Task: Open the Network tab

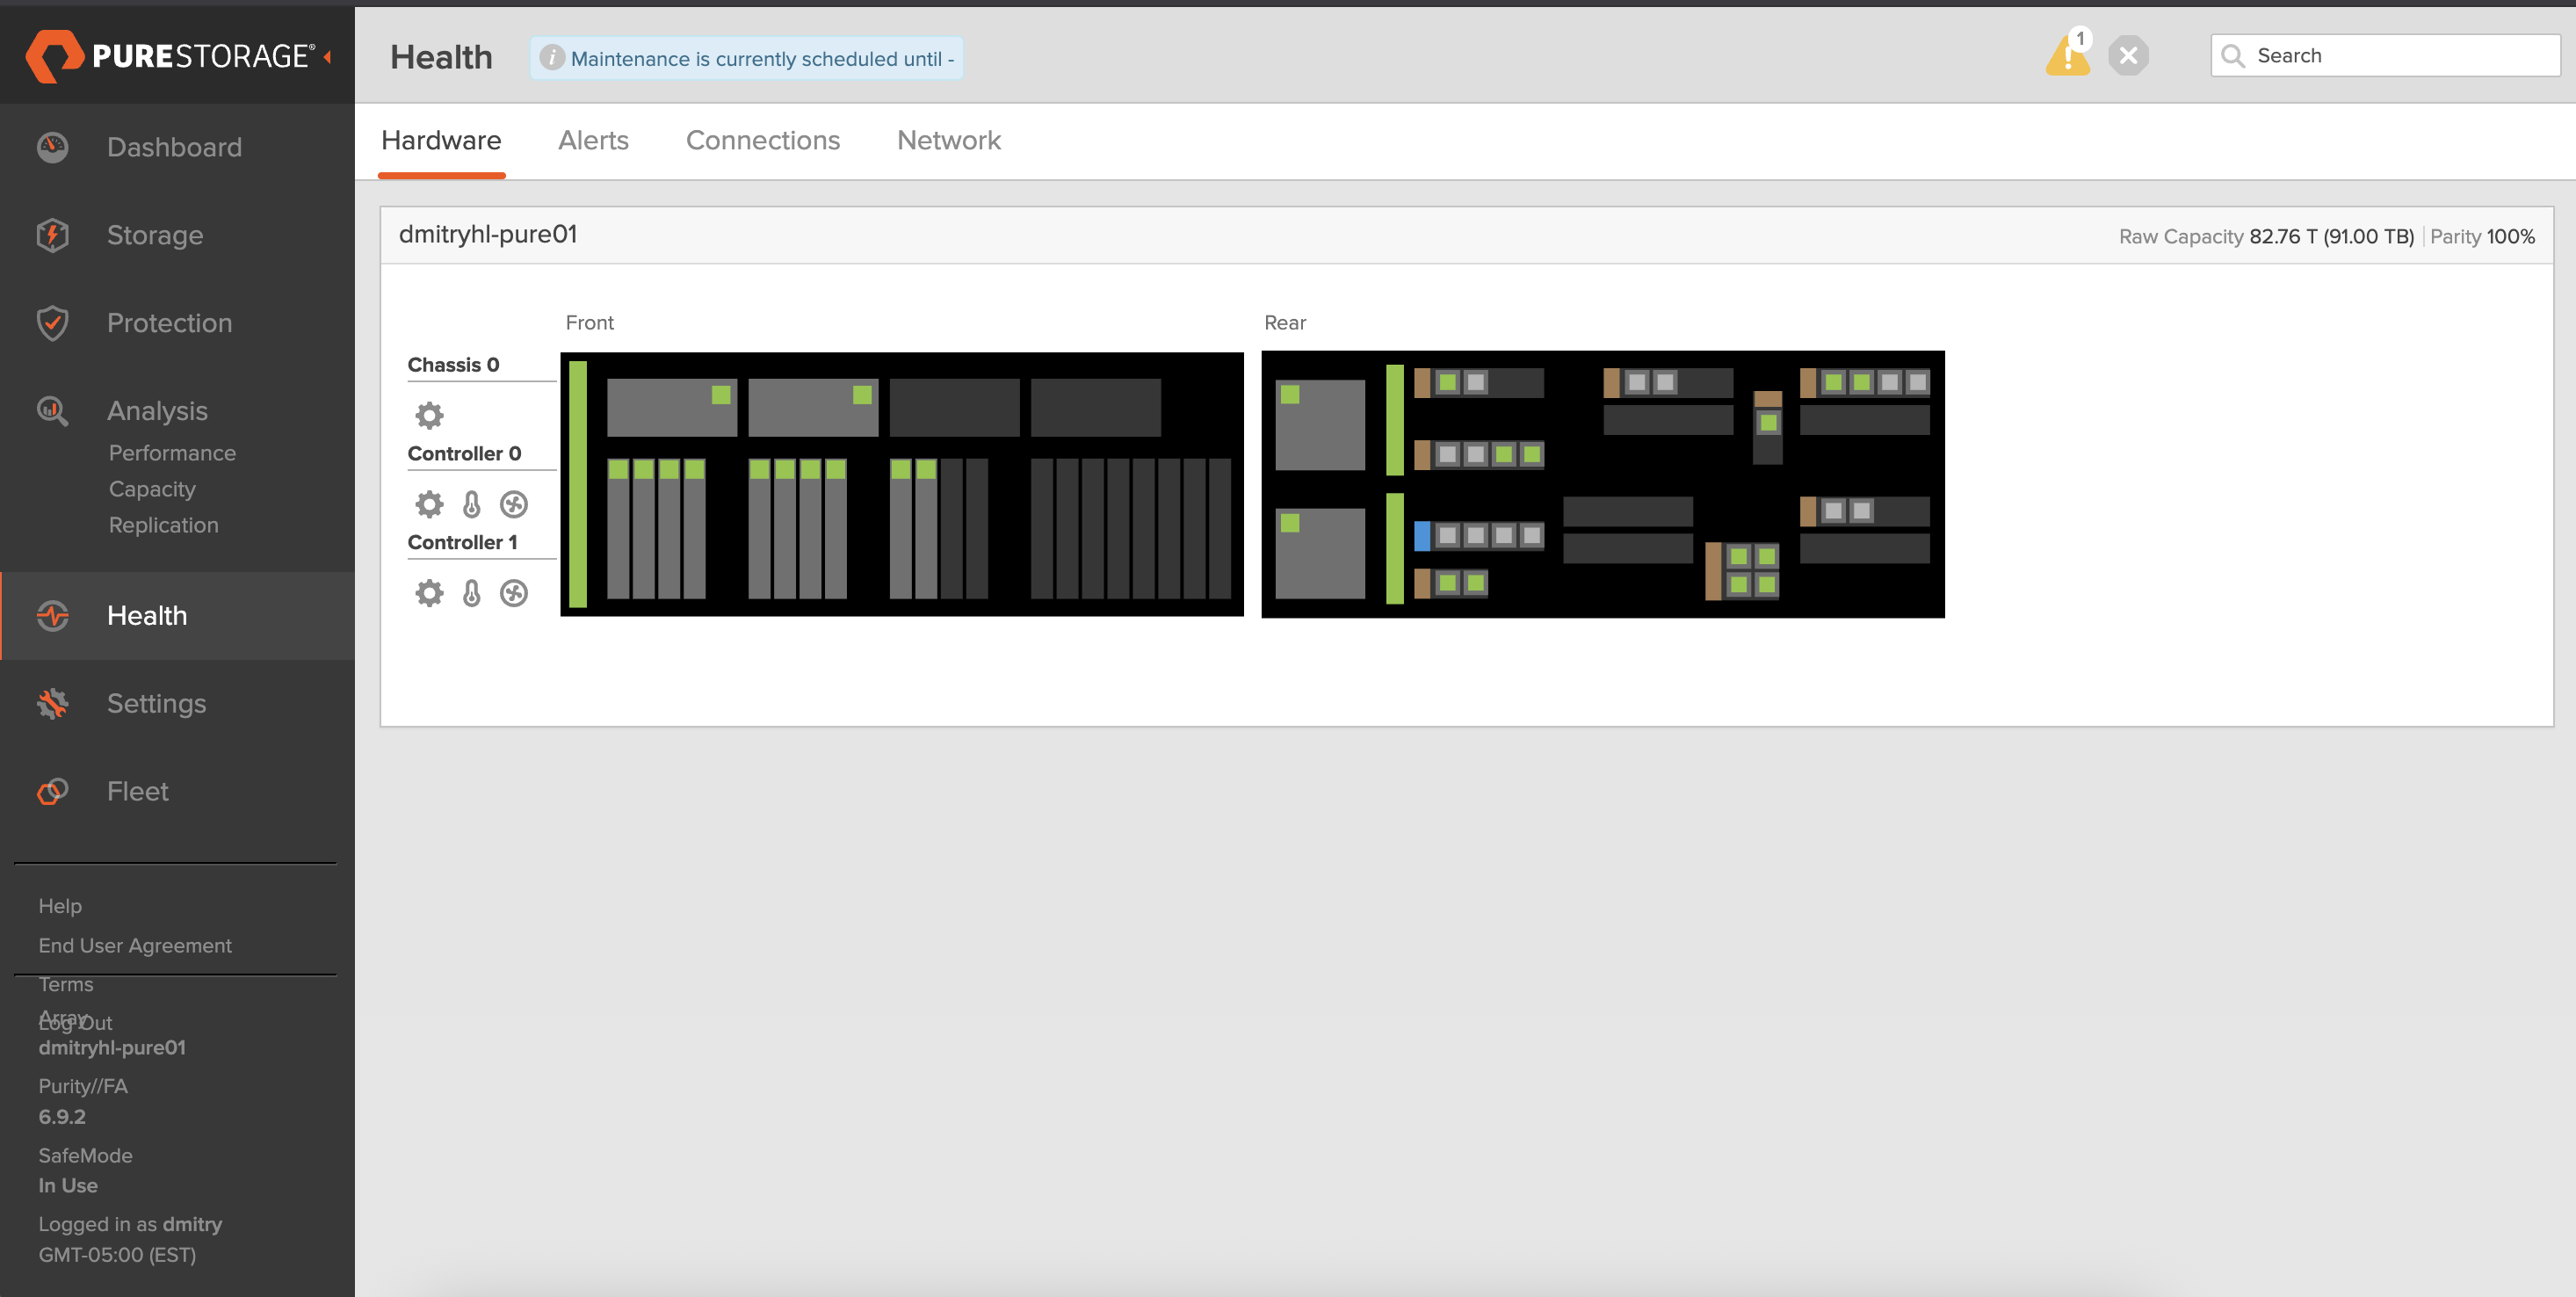Action: pyautogui.click(x=948, y=140)
